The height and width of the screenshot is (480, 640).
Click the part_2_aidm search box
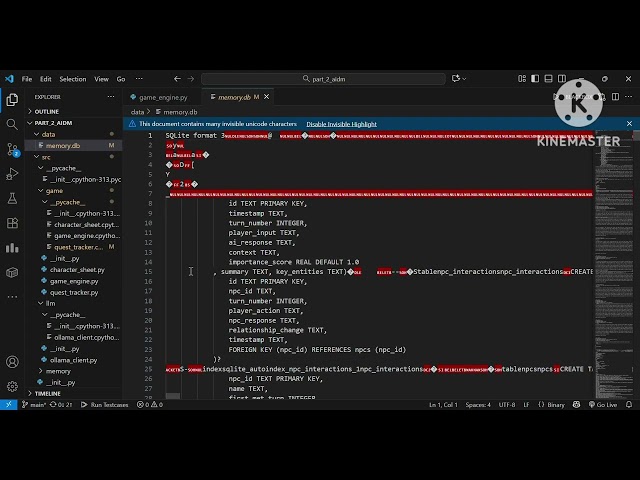coord(323,79)
